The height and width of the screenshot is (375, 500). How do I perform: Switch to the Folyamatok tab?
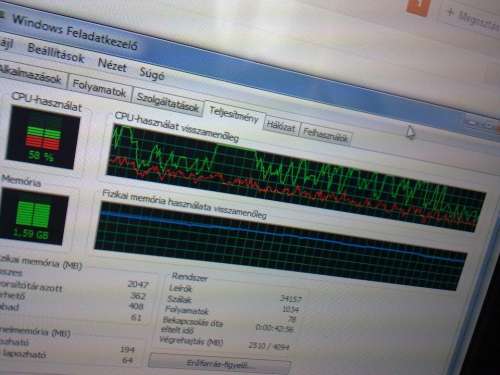[99, 88]
